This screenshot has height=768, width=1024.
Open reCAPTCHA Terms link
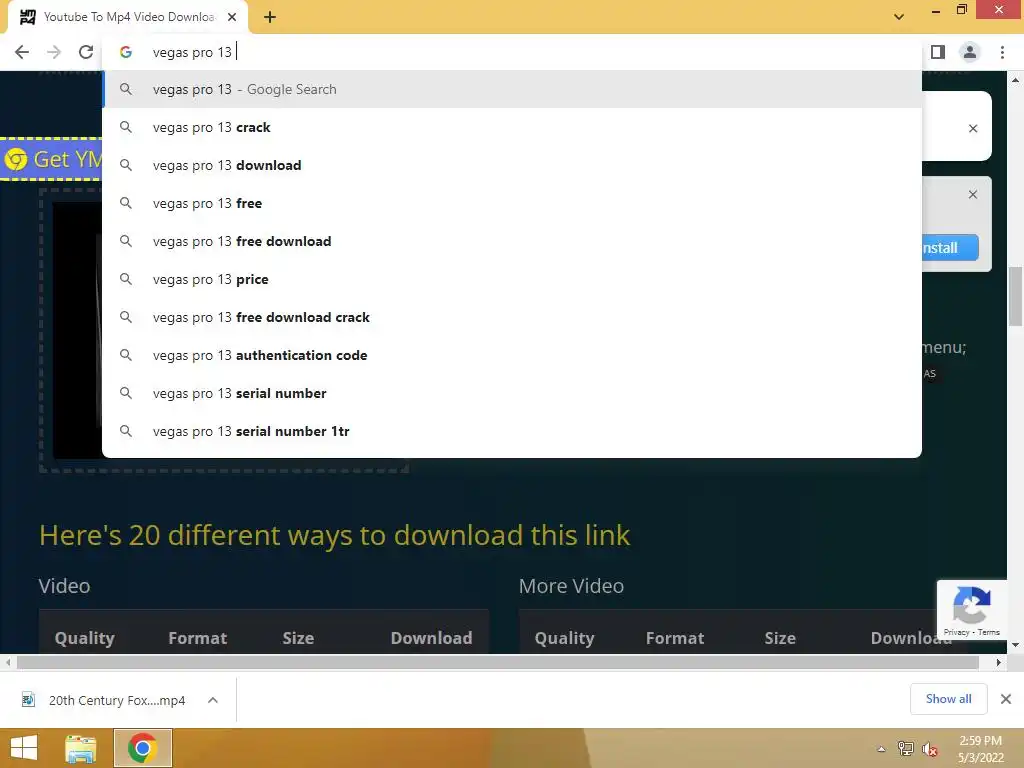point(989,632)
